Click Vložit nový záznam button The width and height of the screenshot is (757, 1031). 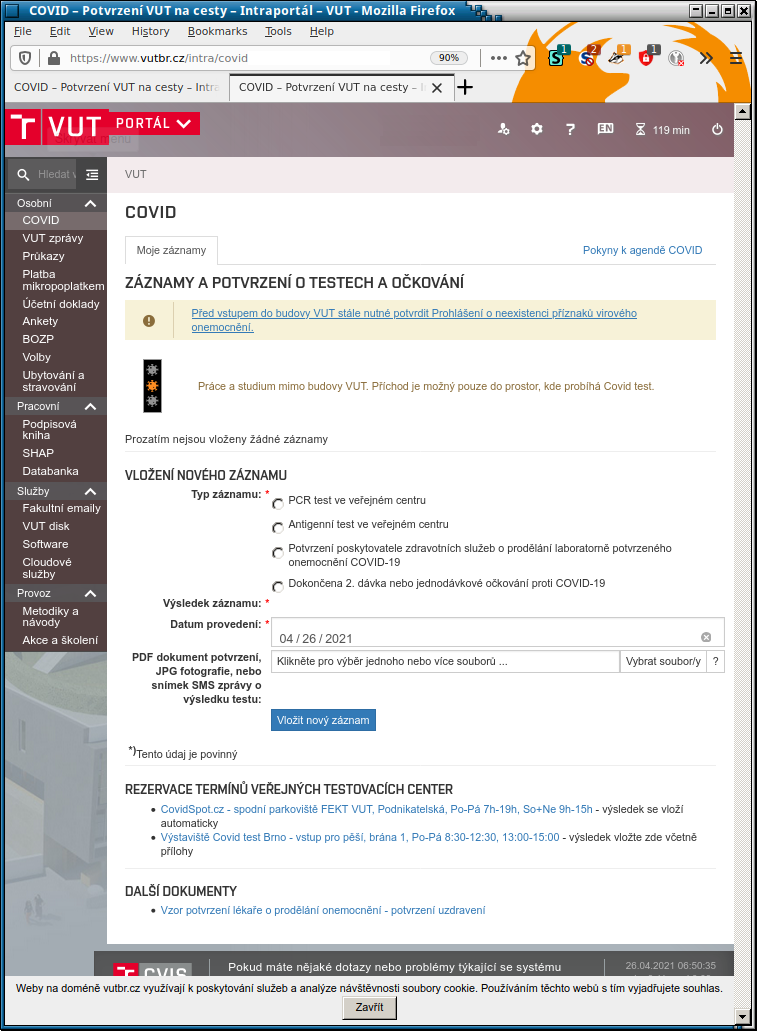pyautogui.click(x=323, y=720)
